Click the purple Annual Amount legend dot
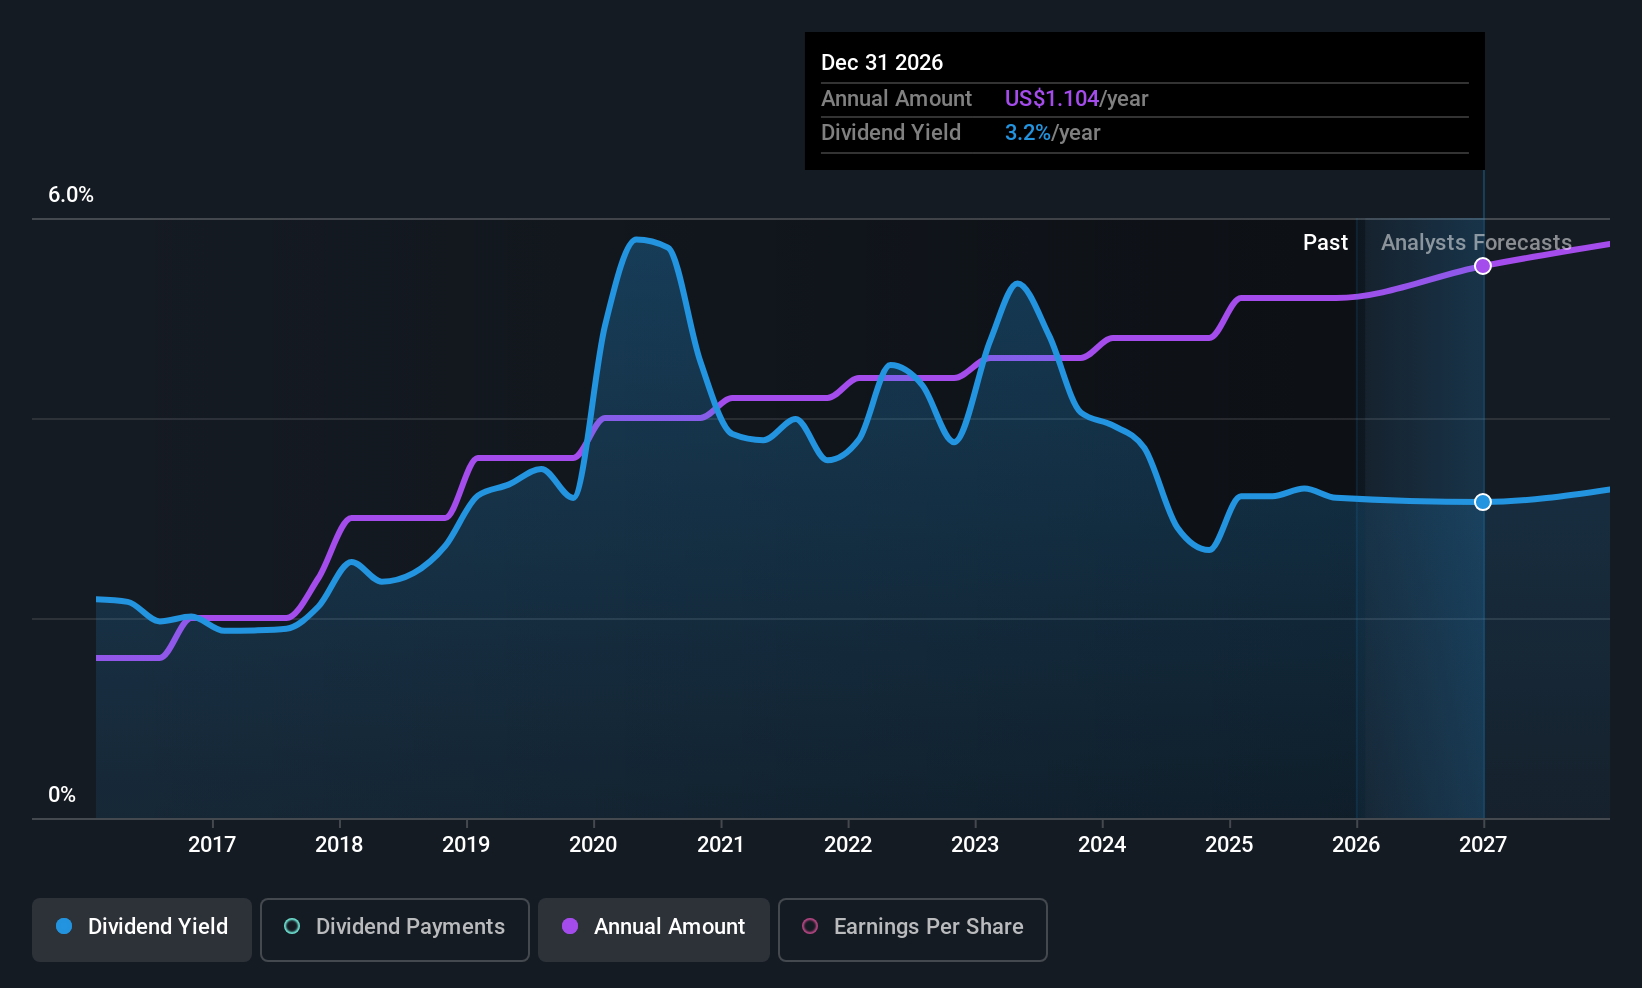1642x988 pixels. pyautogui.click(x=570, y=927)
